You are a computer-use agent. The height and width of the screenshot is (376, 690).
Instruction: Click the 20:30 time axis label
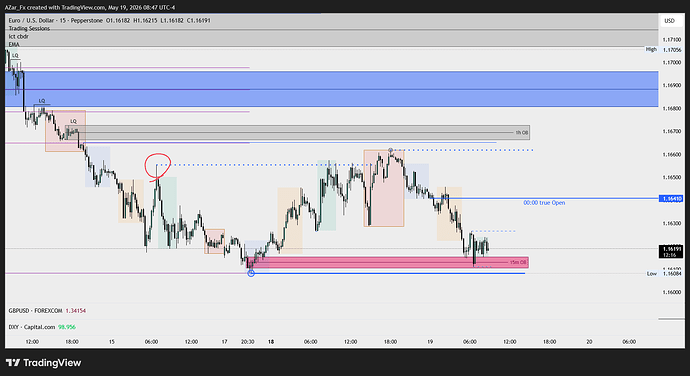248,342
